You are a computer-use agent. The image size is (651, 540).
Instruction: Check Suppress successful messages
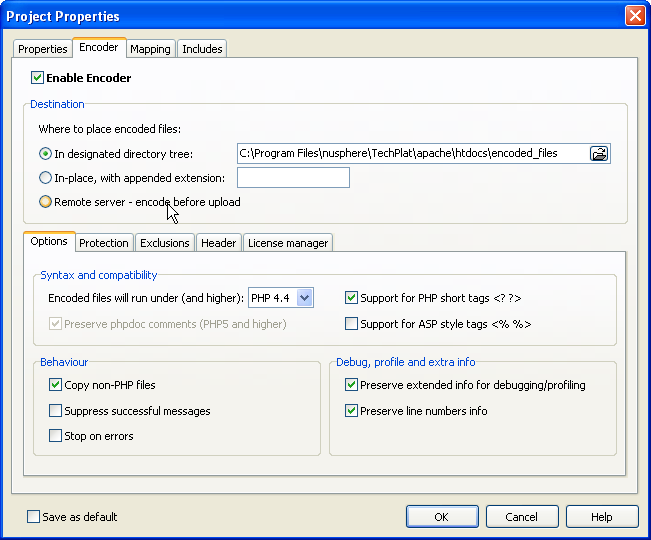click(x=55, y=411)
